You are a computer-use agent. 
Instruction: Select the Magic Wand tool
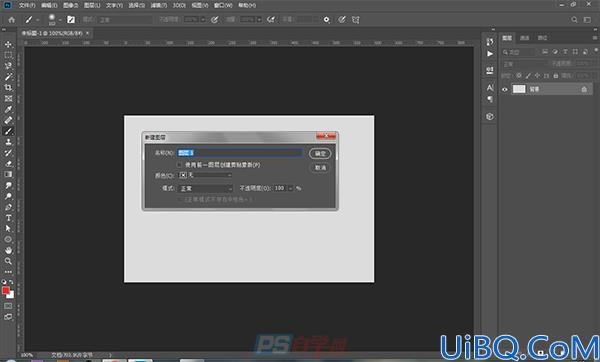coord(8,77)
